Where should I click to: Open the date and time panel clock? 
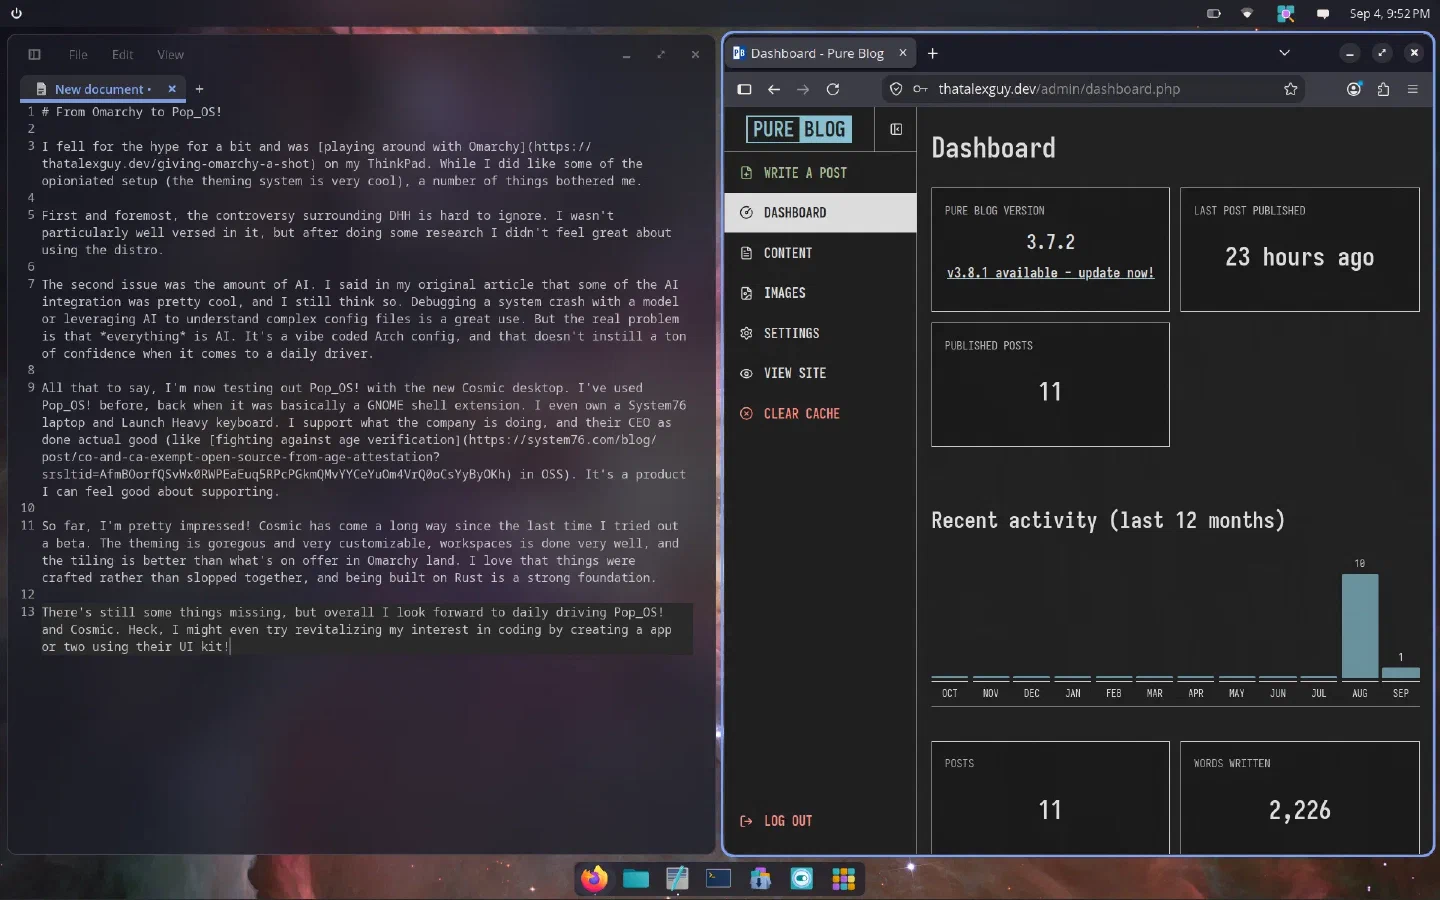pyautogui.click(x=1389, y=14)
